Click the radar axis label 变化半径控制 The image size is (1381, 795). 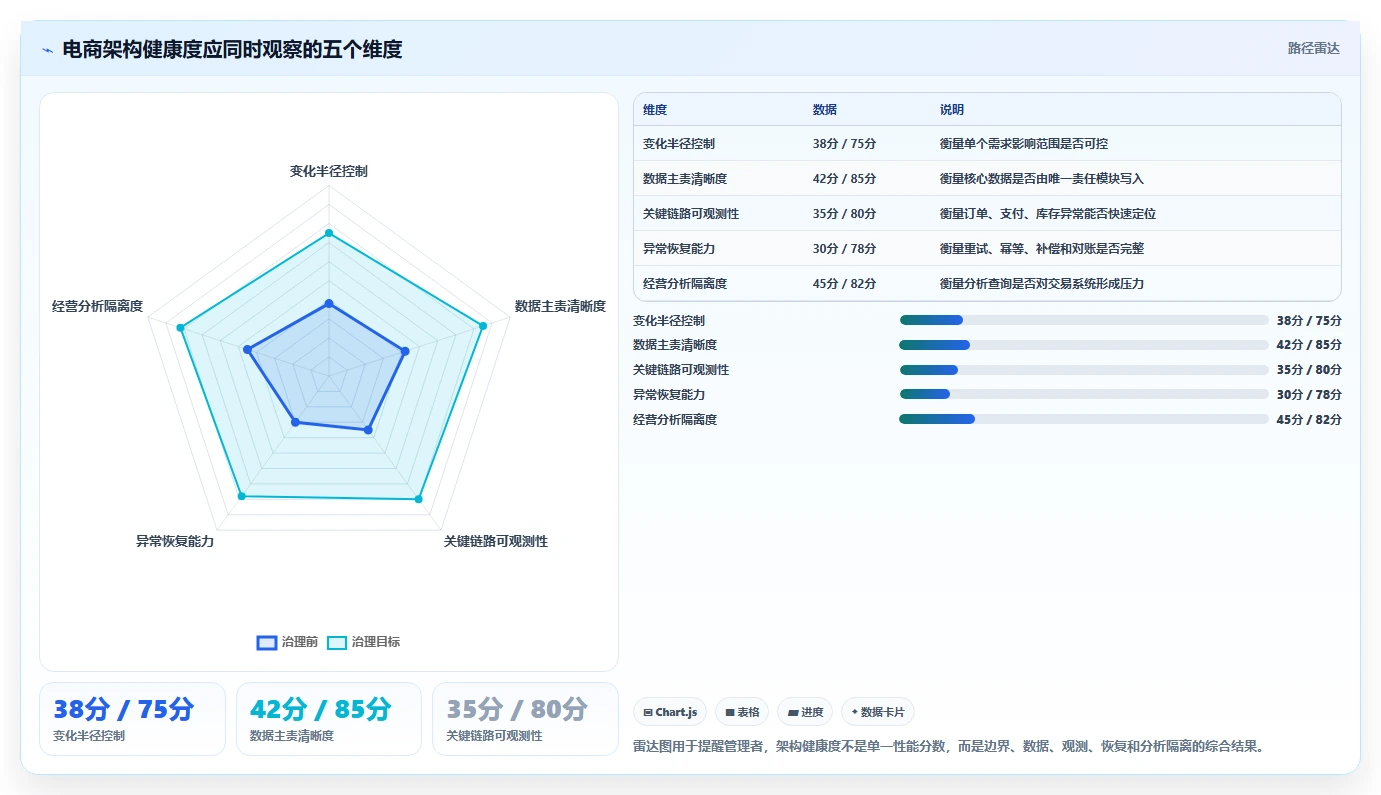tap(329, 171)
